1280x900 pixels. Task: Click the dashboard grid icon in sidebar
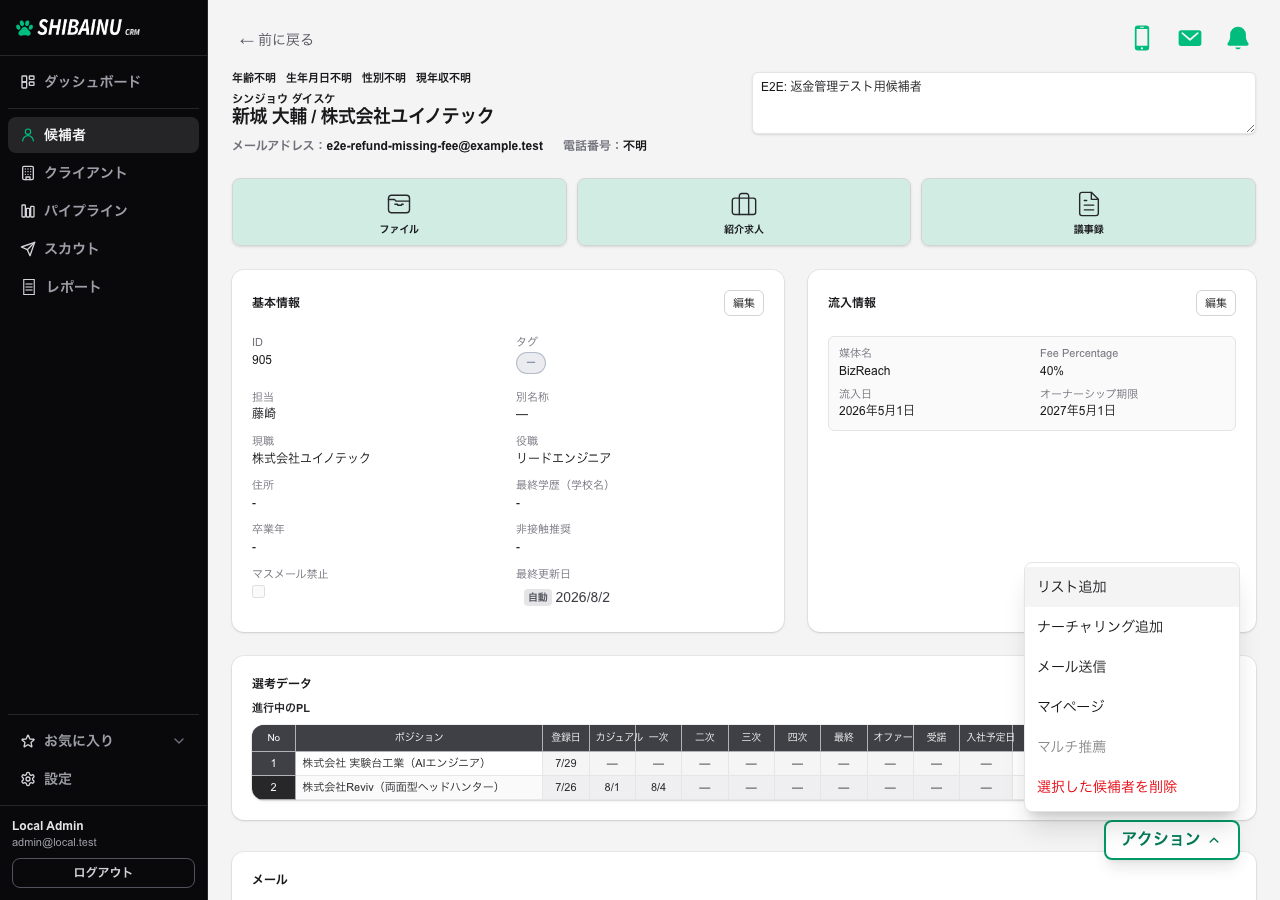pyautogui.click(x=28, y=81)
